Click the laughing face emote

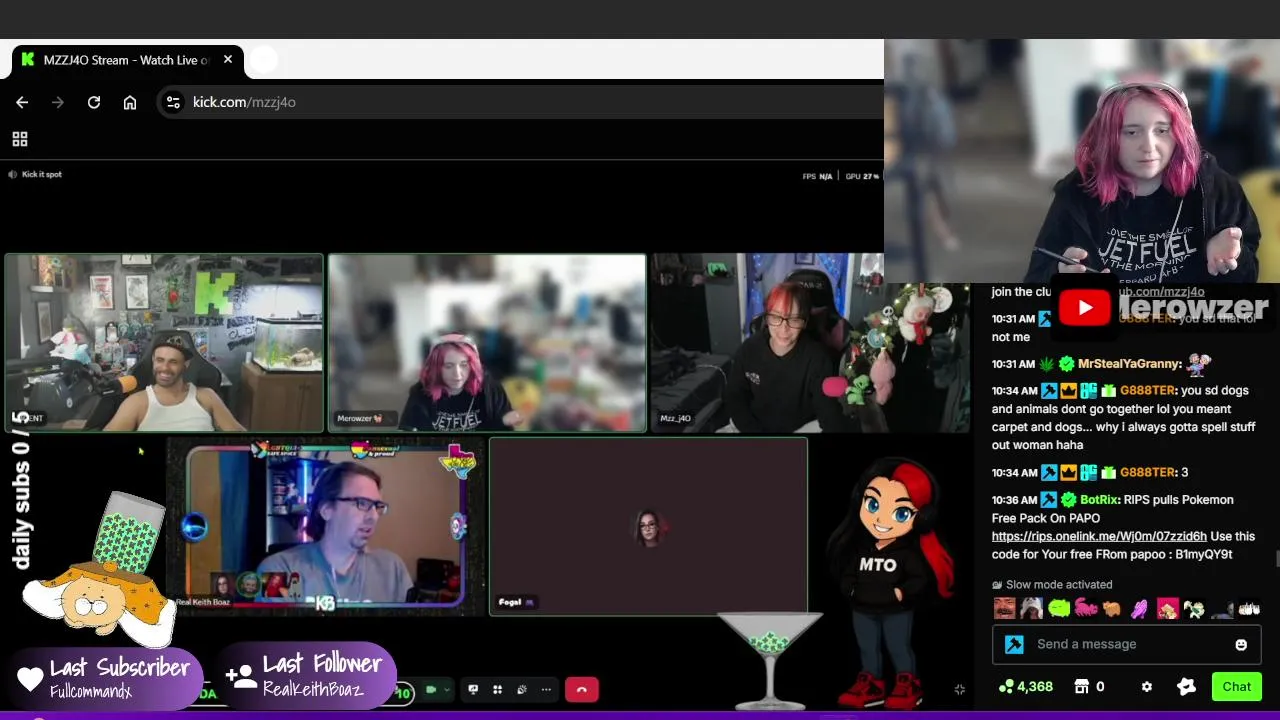(x=1005, y=608)
